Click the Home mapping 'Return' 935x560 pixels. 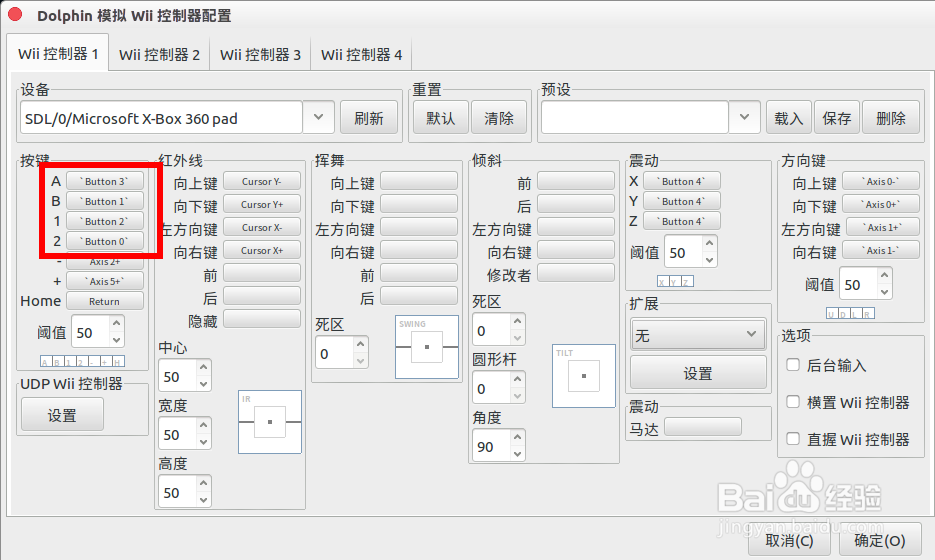coord(105,301)
